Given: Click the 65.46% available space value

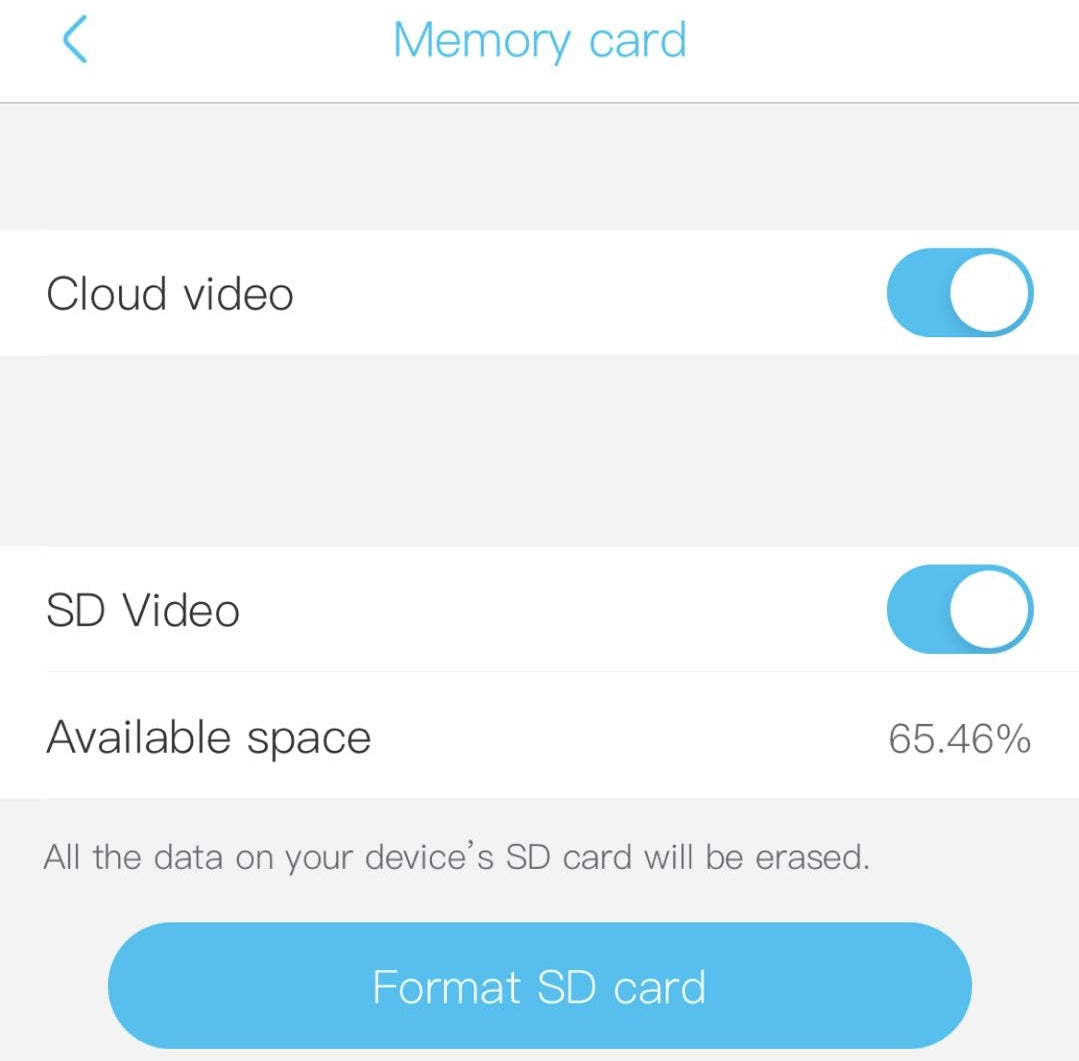Looking at the screenshot, I should (959, 739).
